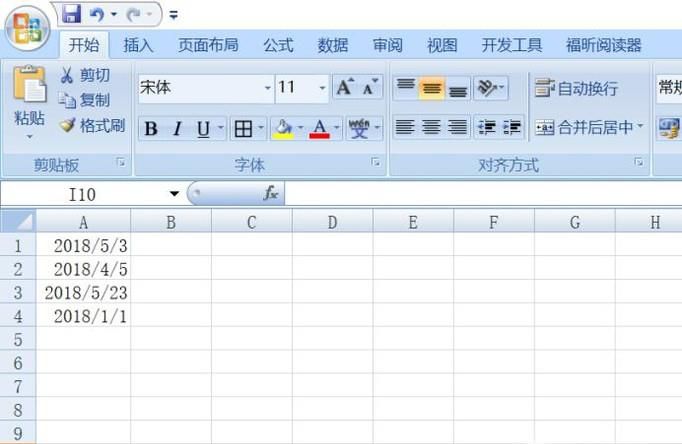Set top vertical alignment
The image size is (682, 444).
(406, 87)
